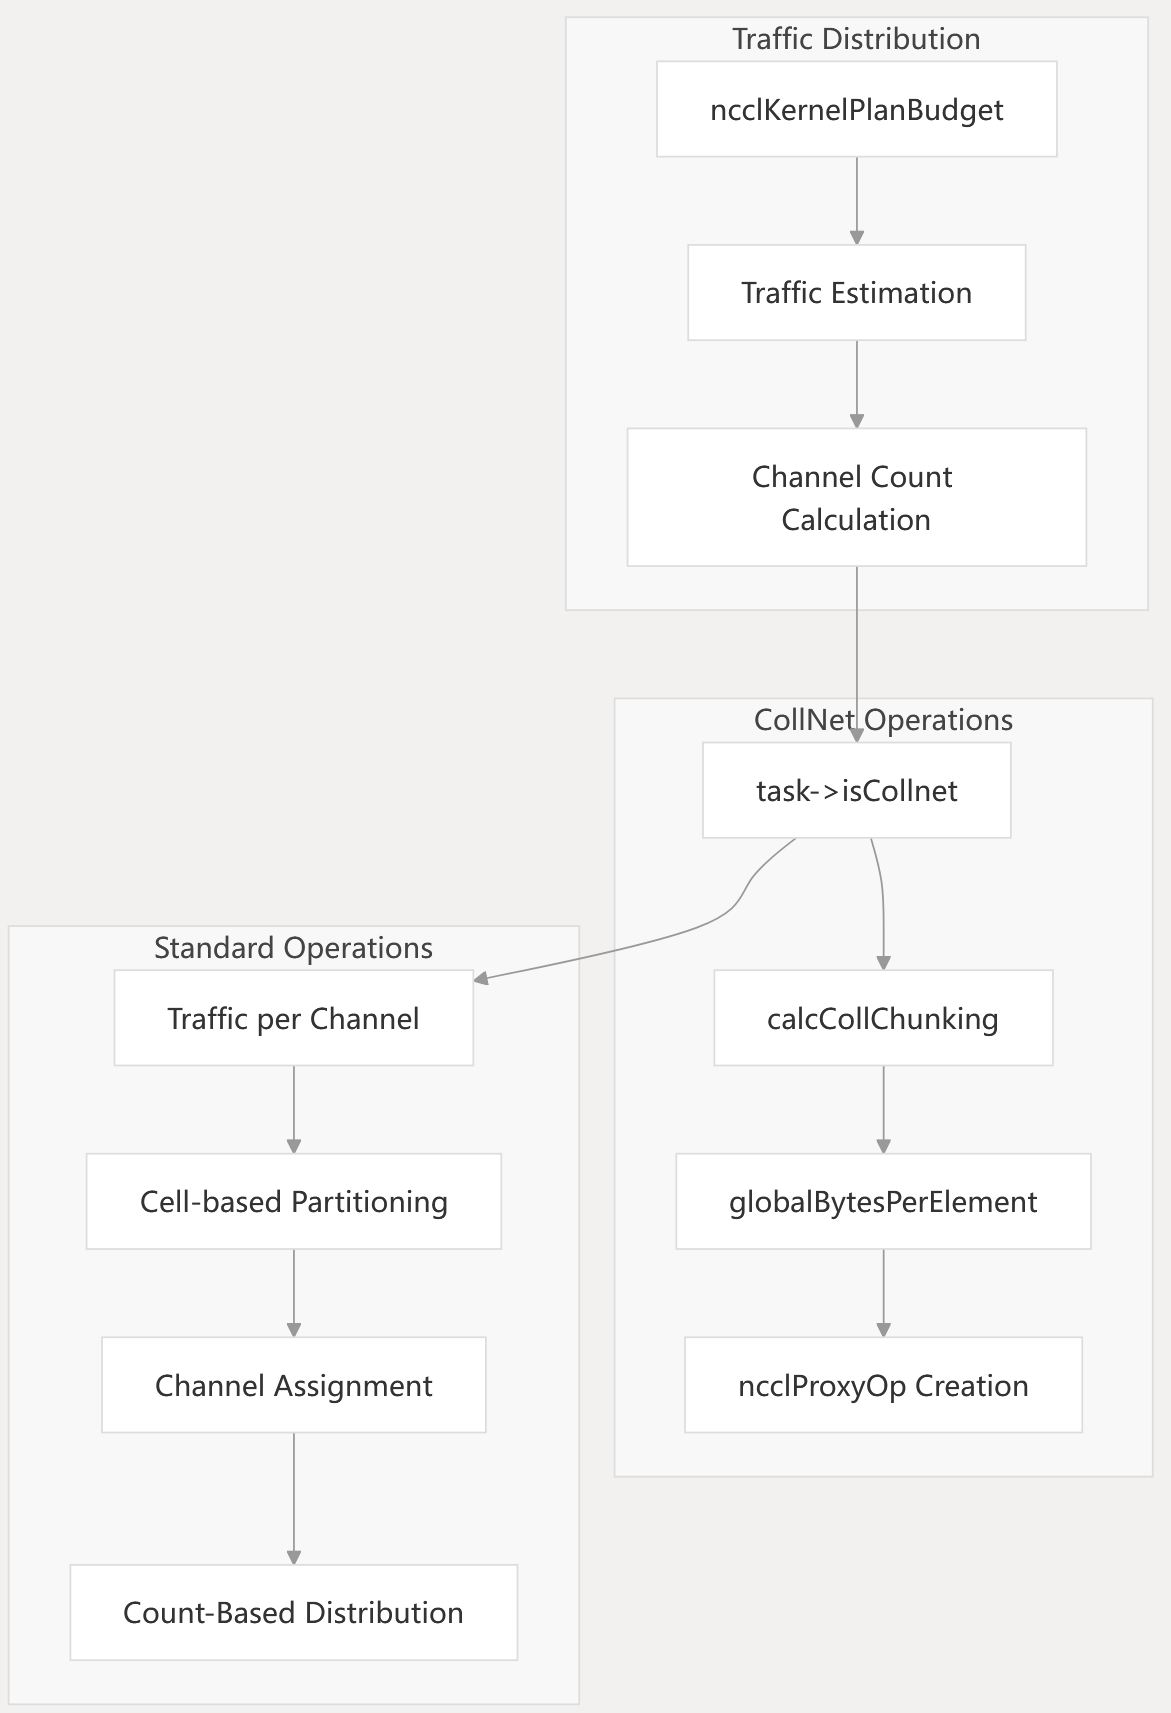Screen dimensions: 1171x1713
Task: Select arrow from Traffic per Channel to Cell-based Partitioning
Action: click(x=293, y=1109)
